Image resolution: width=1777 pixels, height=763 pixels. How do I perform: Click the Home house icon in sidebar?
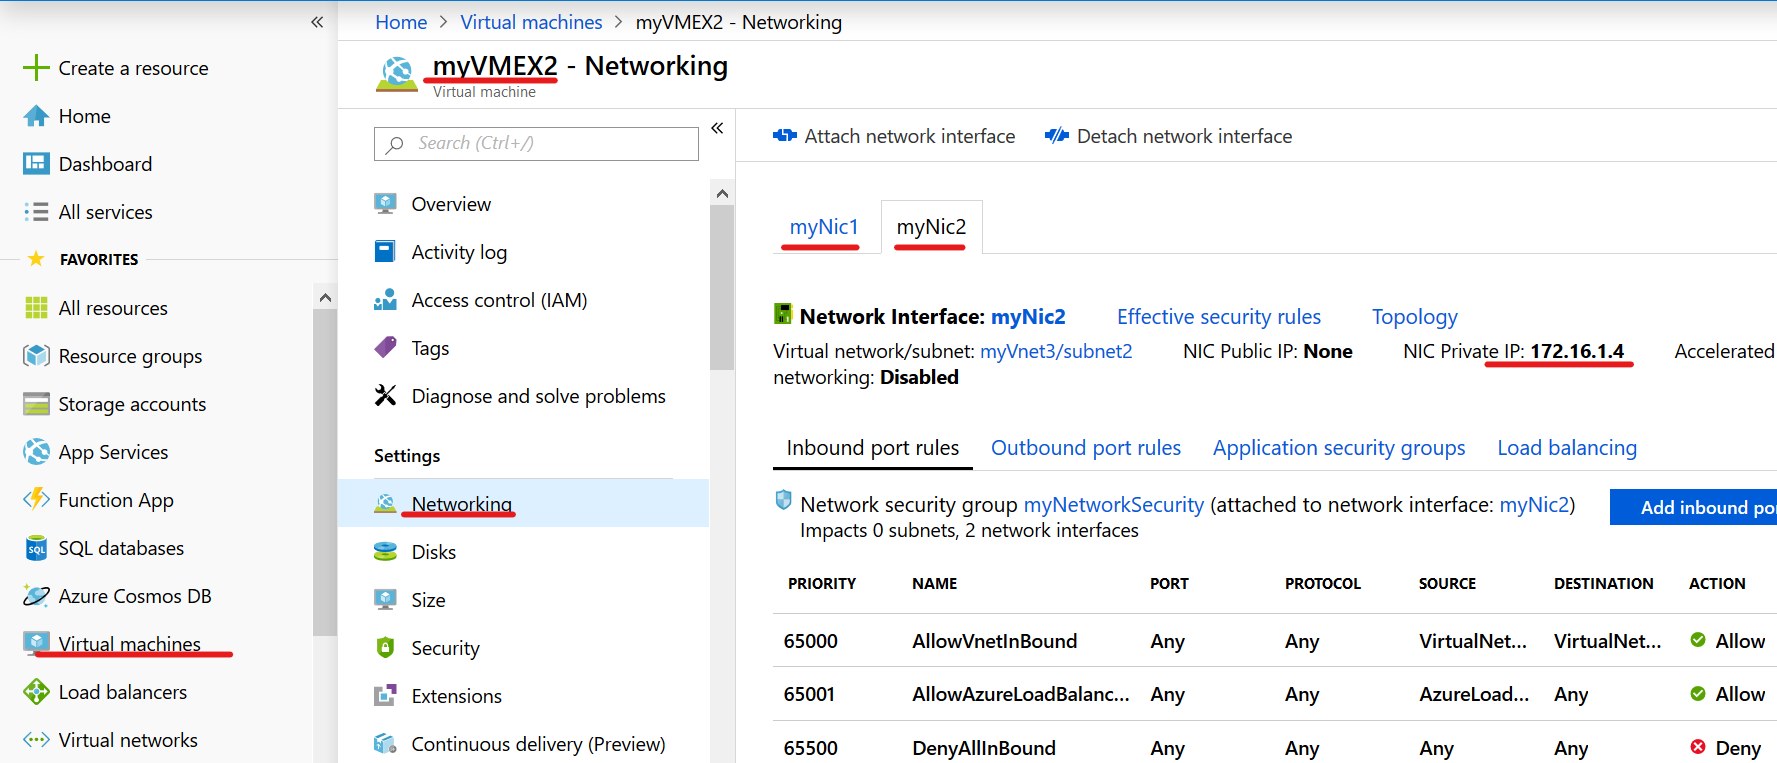tap(36, 116)
